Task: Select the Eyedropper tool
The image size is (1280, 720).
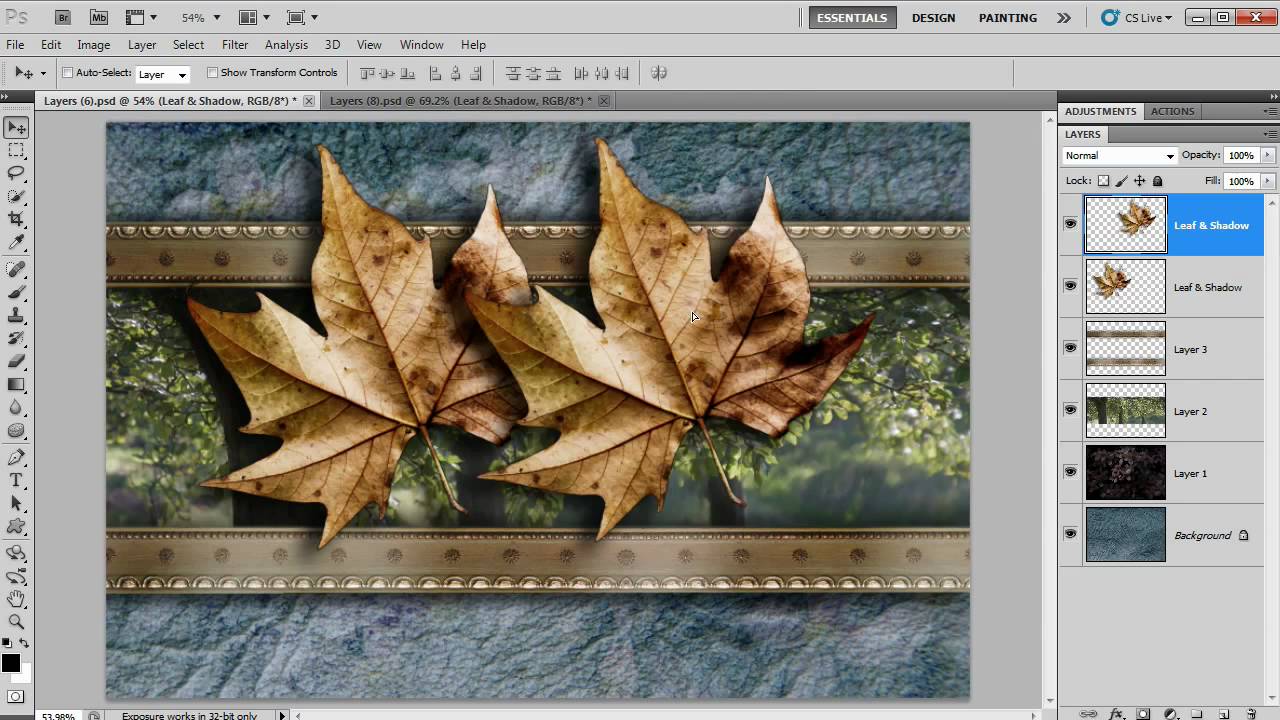Action: pos(16,242)
